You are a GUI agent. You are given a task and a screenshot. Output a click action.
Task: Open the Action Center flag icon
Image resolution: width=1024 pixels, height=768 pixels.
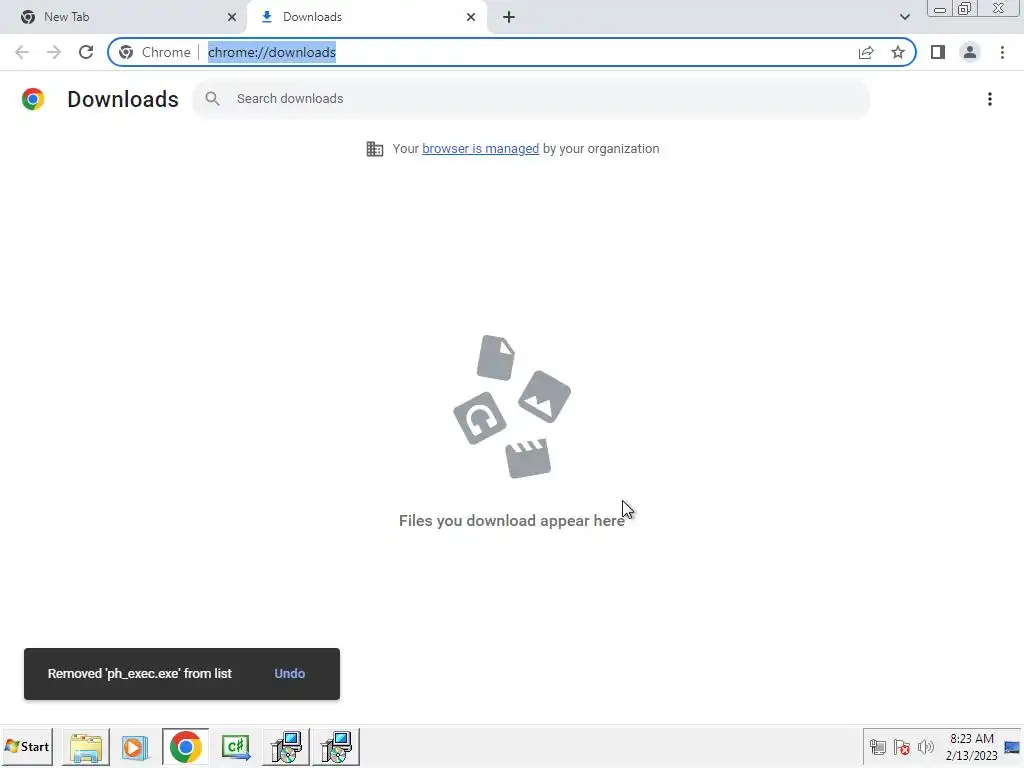click(x=901, y=746)
